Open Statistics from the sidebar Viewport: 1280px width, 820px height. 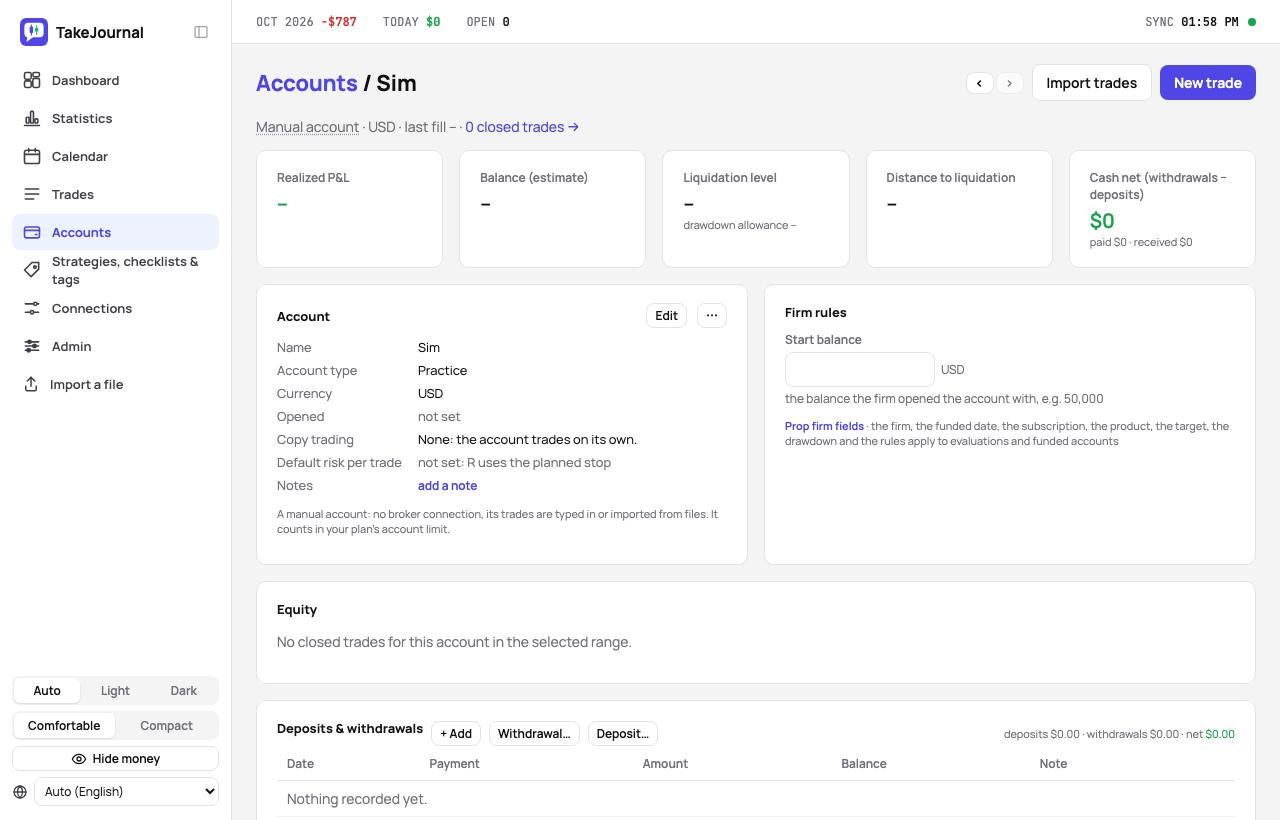point(116,118)
